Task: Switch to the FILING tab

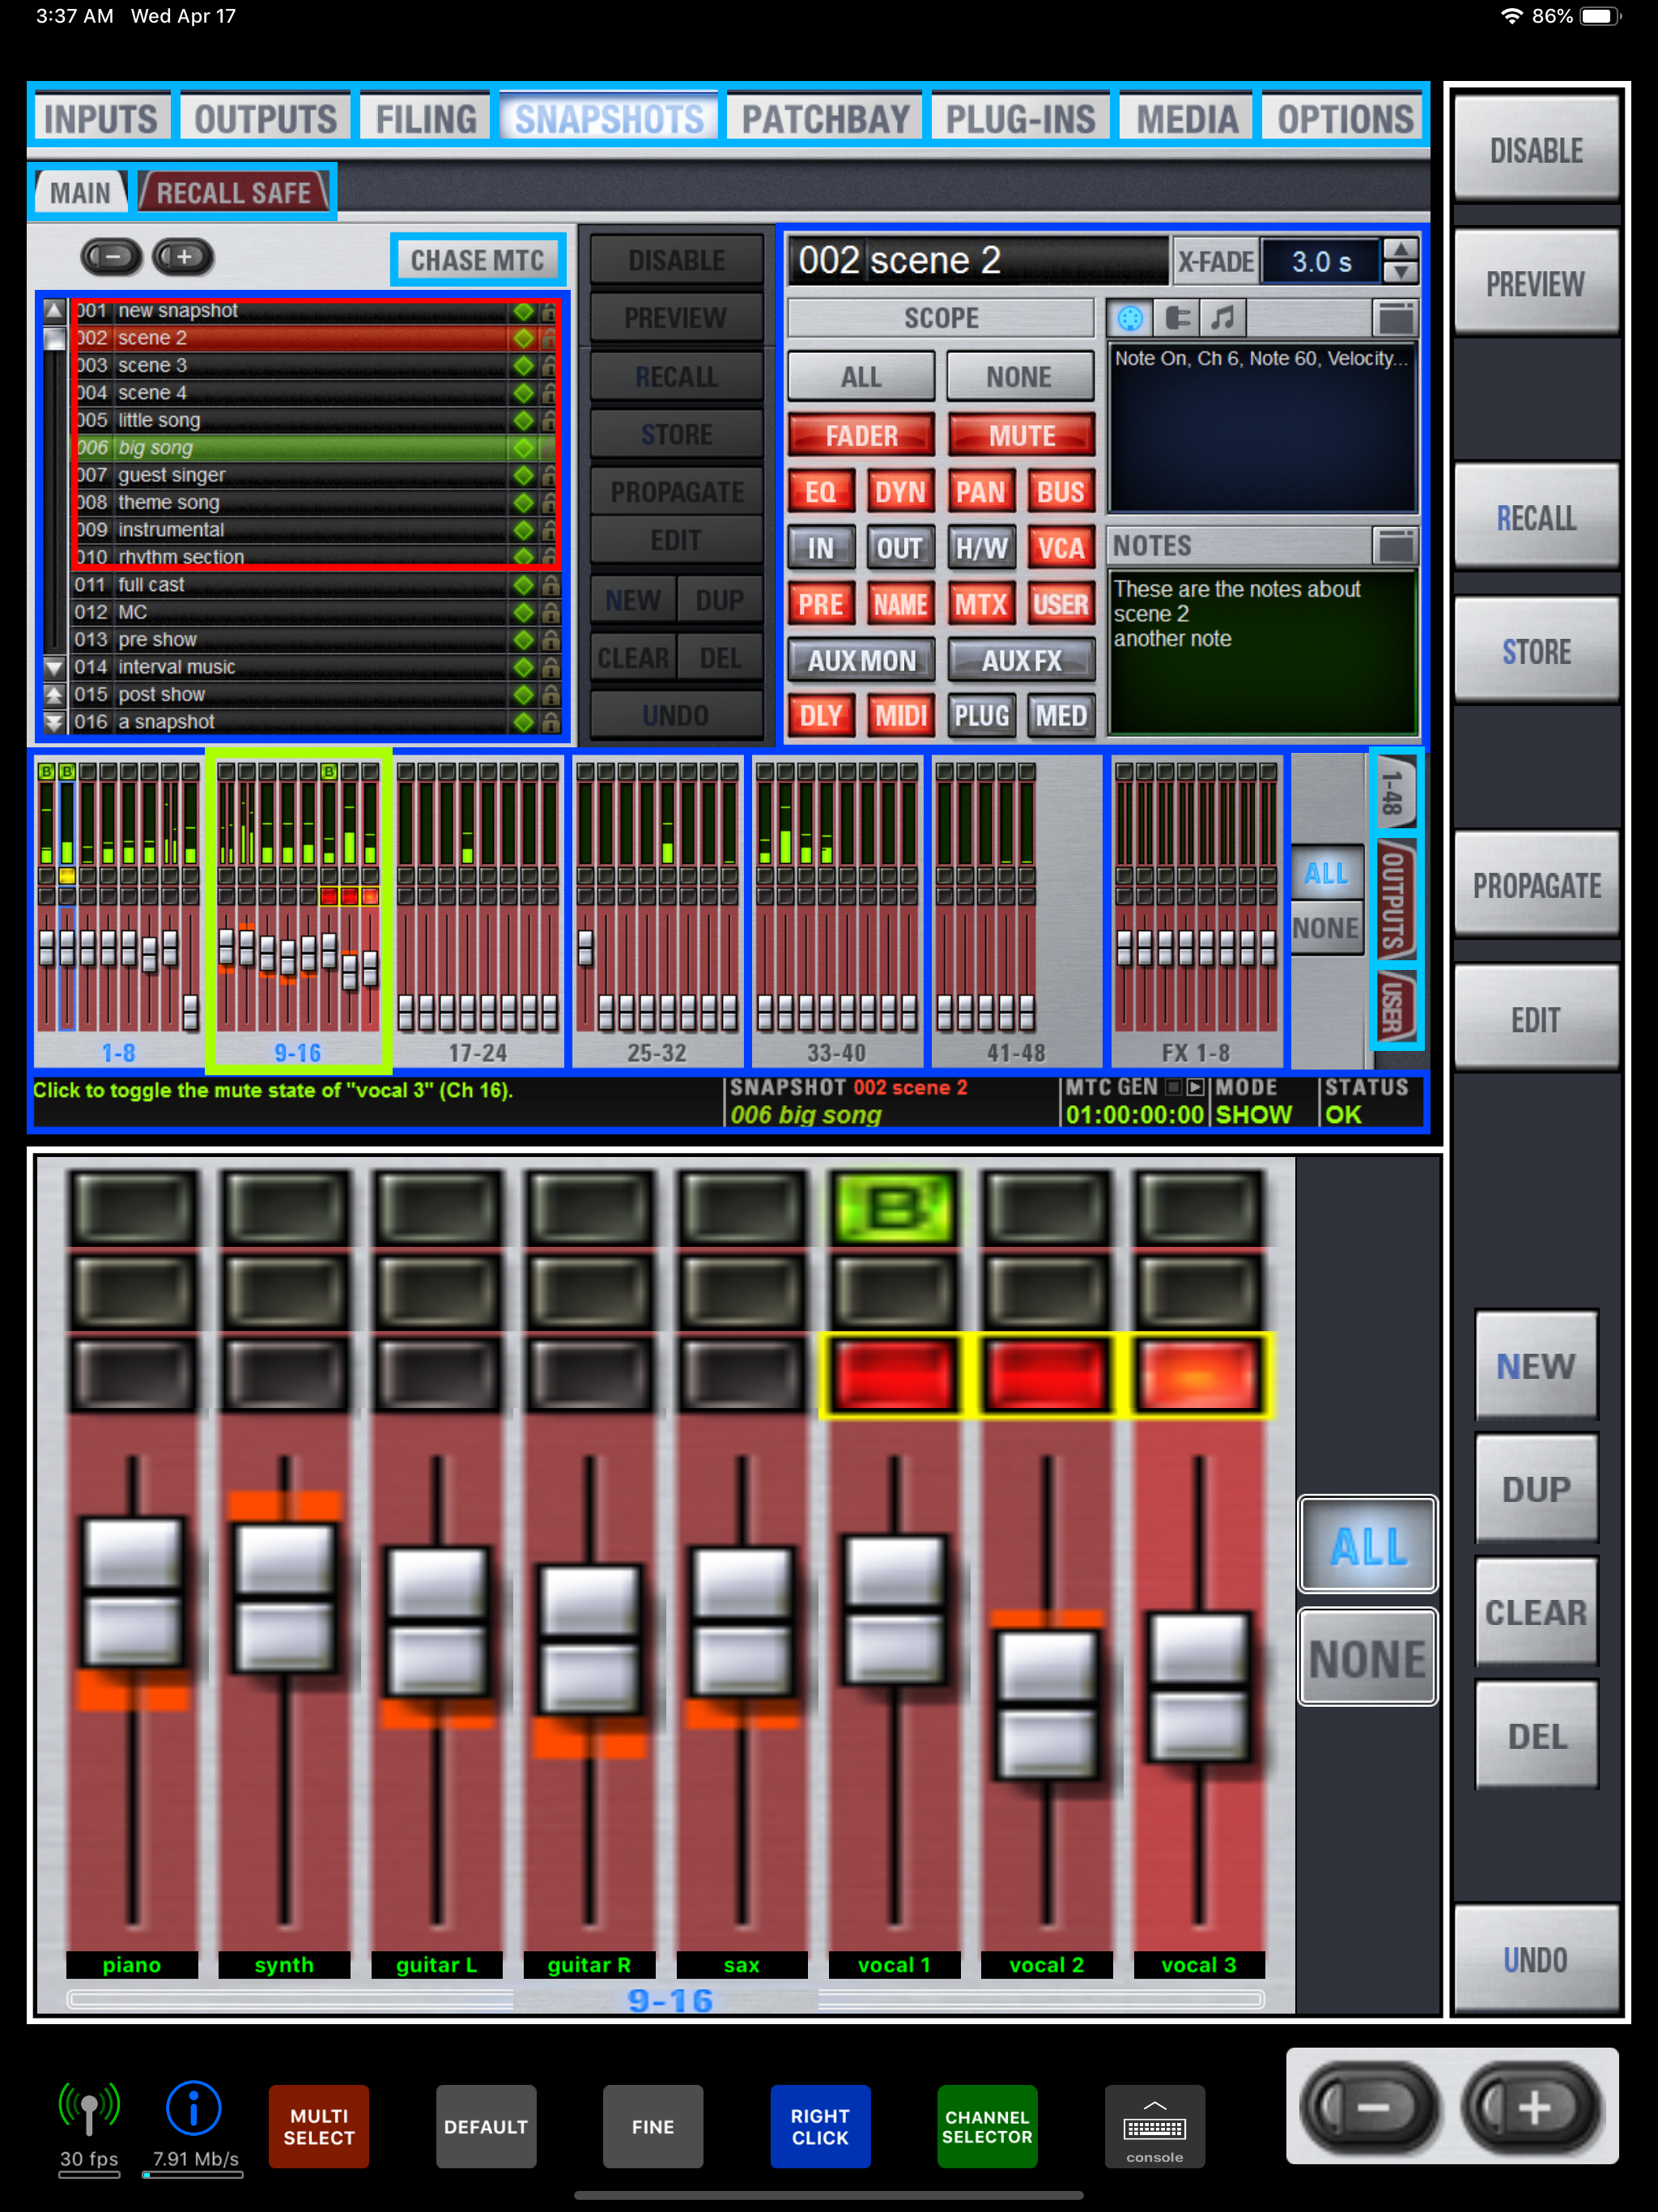Action: (x=426, y=119)
